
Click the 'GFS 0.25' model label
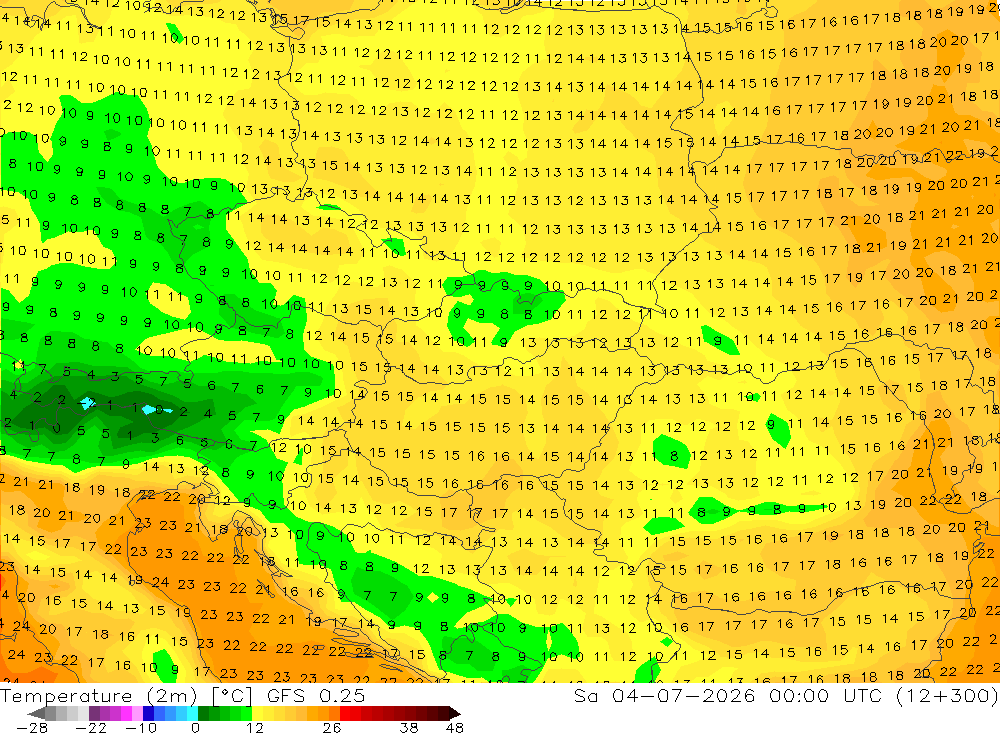(x=316, y=696)
